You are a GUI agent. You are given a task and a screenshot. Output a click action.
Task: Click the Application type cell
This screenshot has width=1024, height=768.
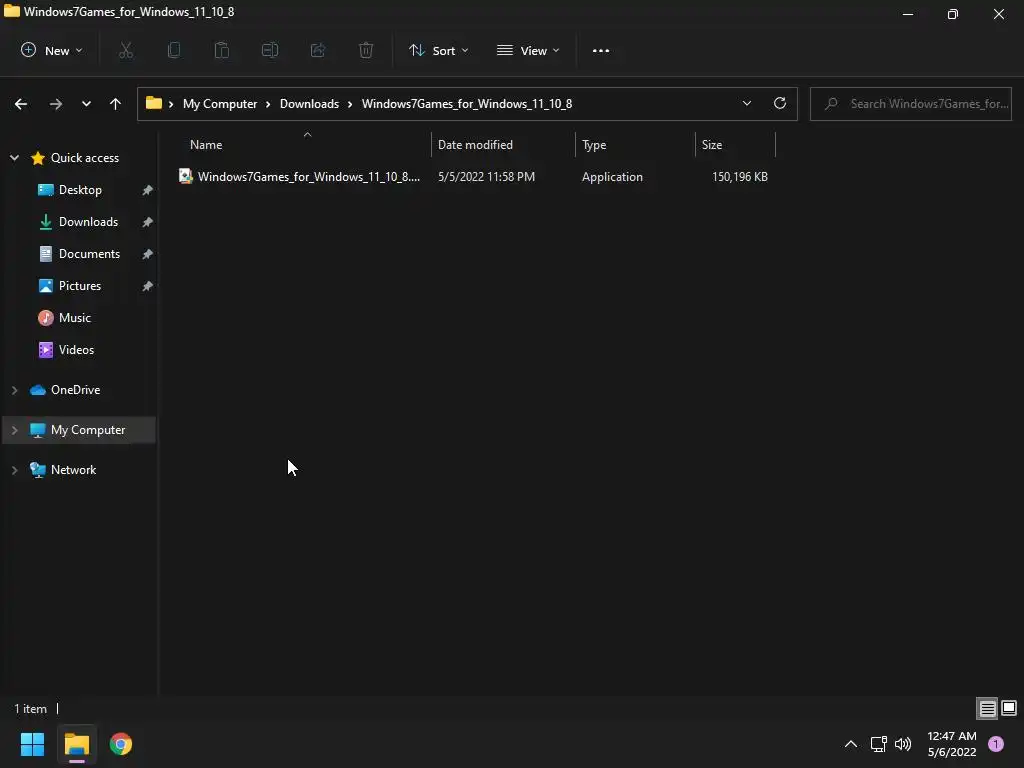[612, 177]
